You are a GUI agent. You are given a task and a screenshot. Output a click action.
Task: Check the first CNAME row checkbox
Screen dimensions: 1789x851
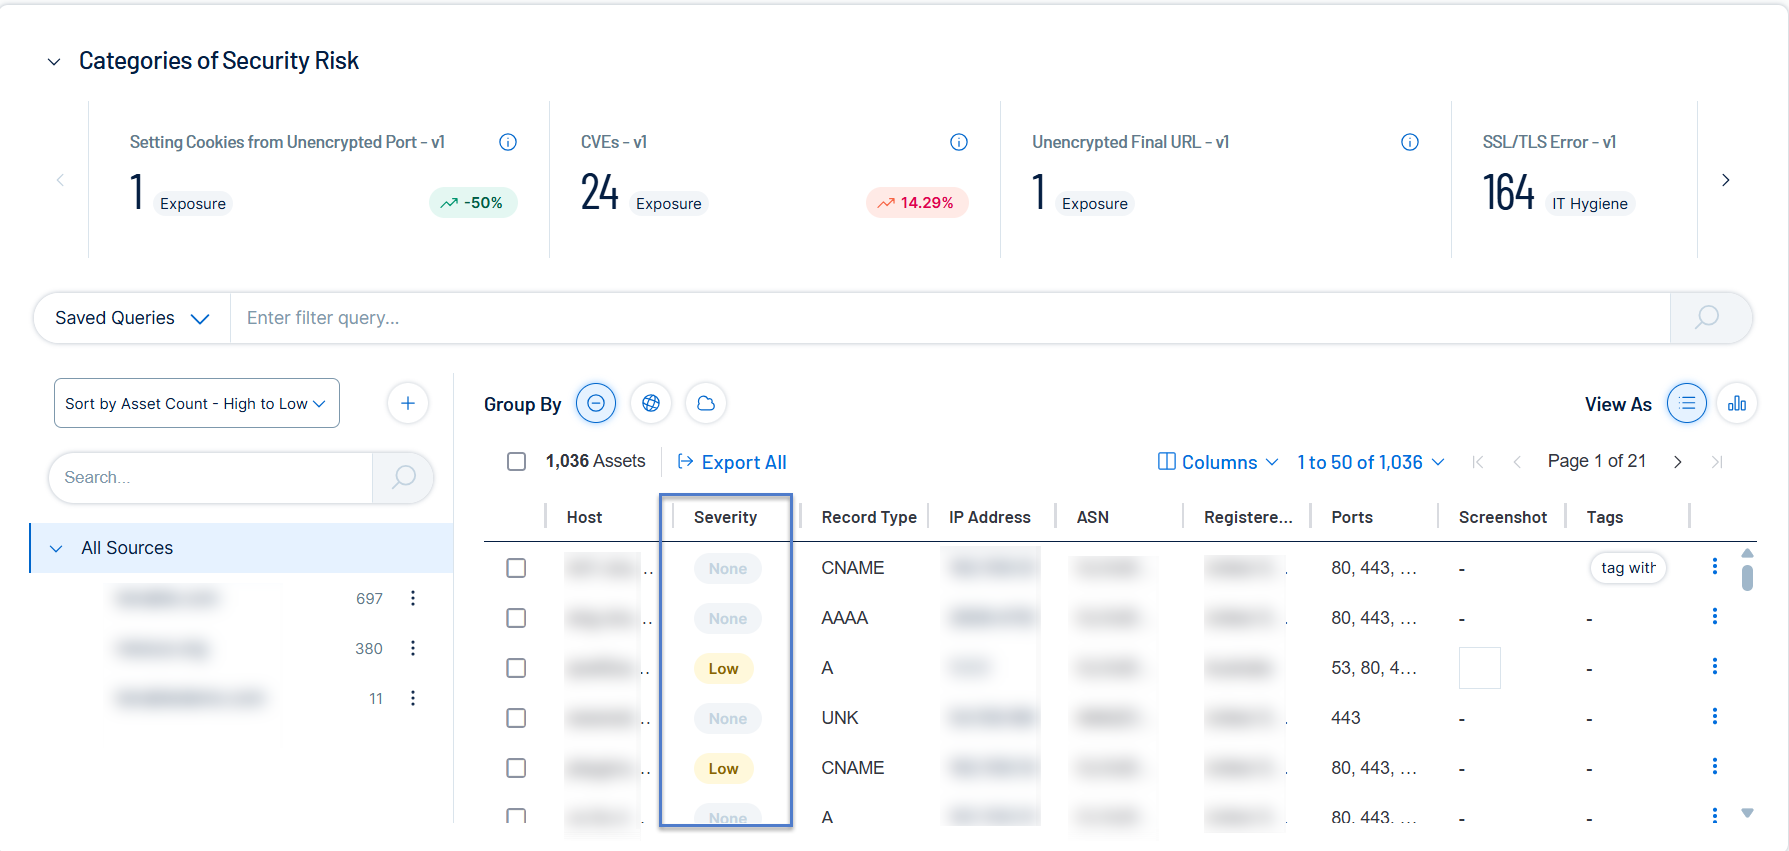[516, 568]
